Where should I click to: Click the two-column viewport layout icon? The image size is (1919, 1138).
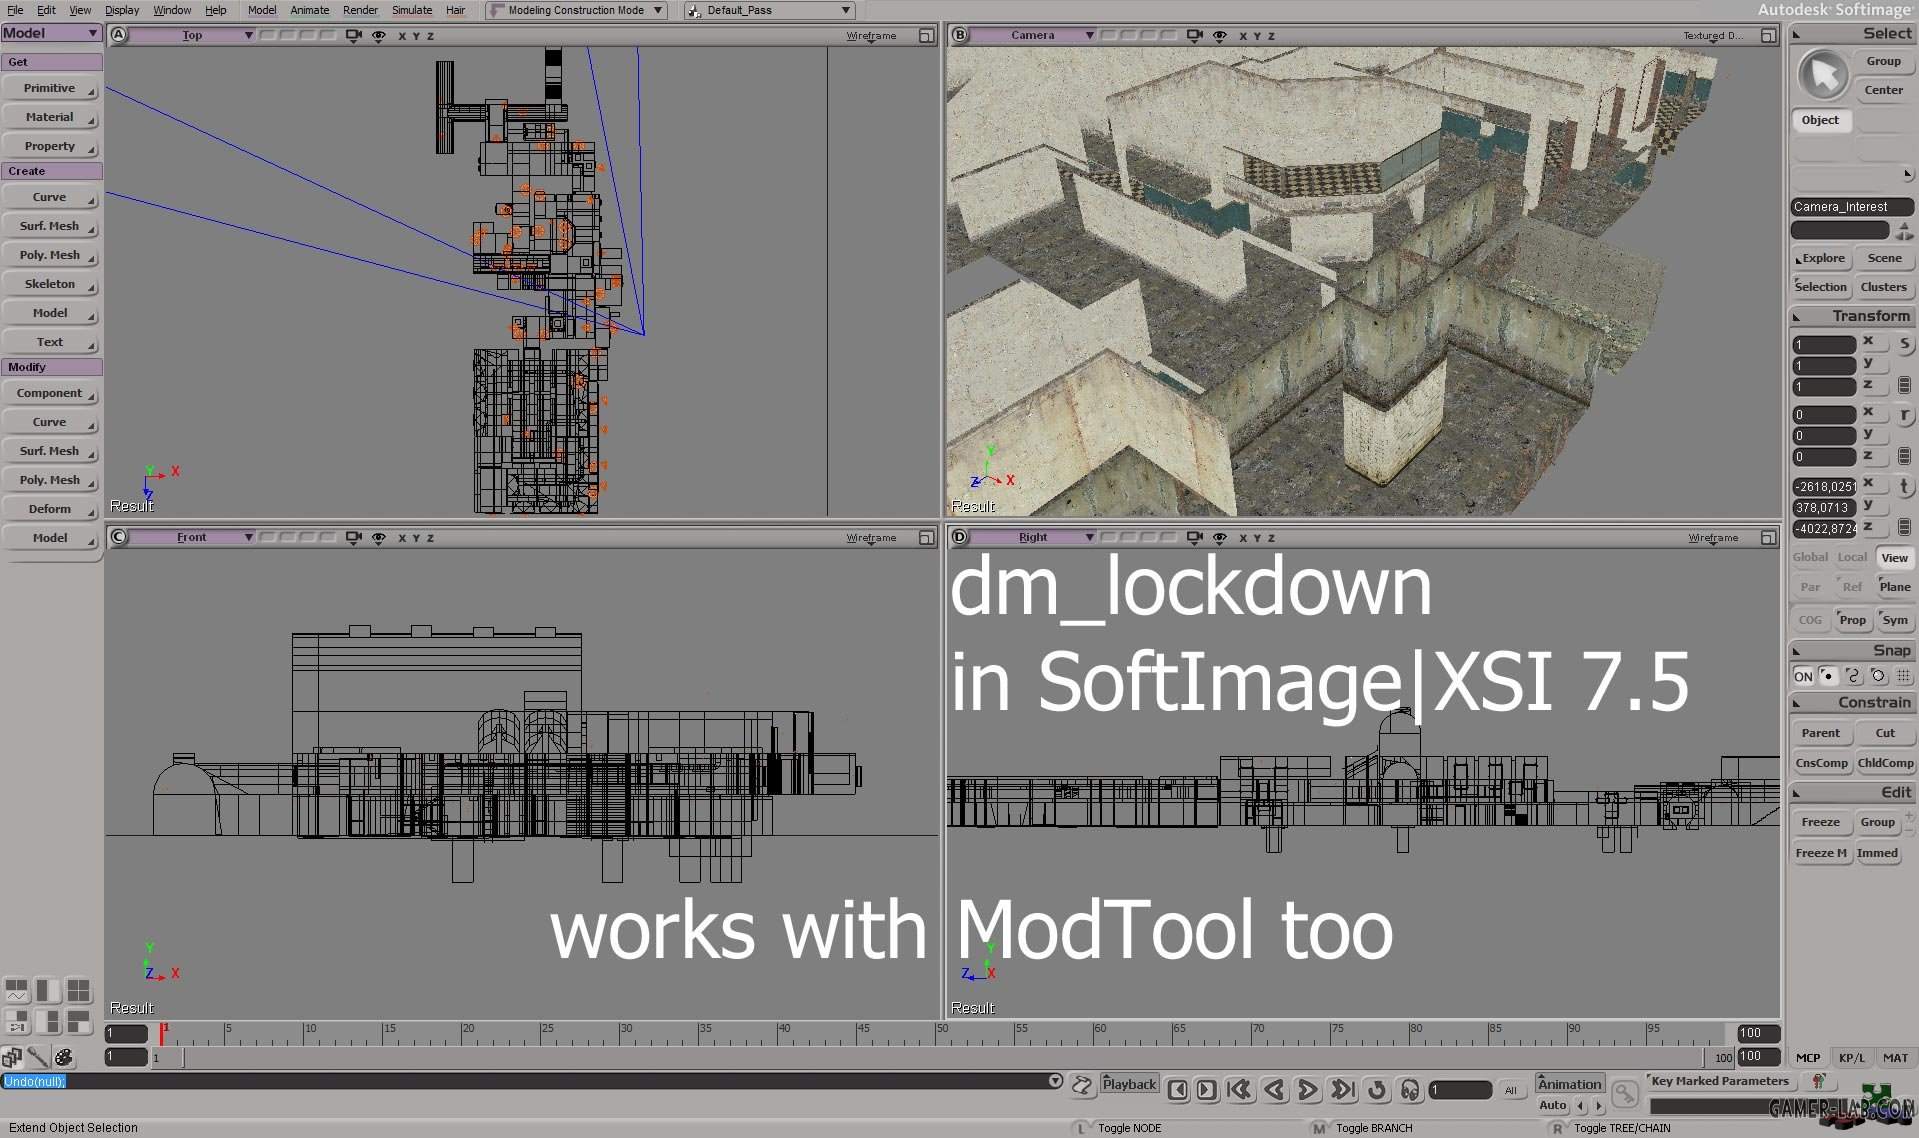[48, 990]
